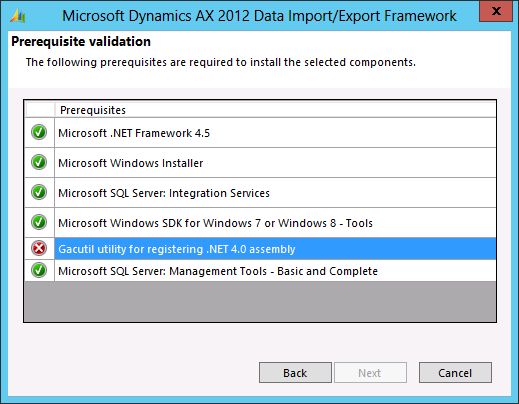This screenshot has height=404, width=519.
Task: Click the Back button
Action: point(295,373)
